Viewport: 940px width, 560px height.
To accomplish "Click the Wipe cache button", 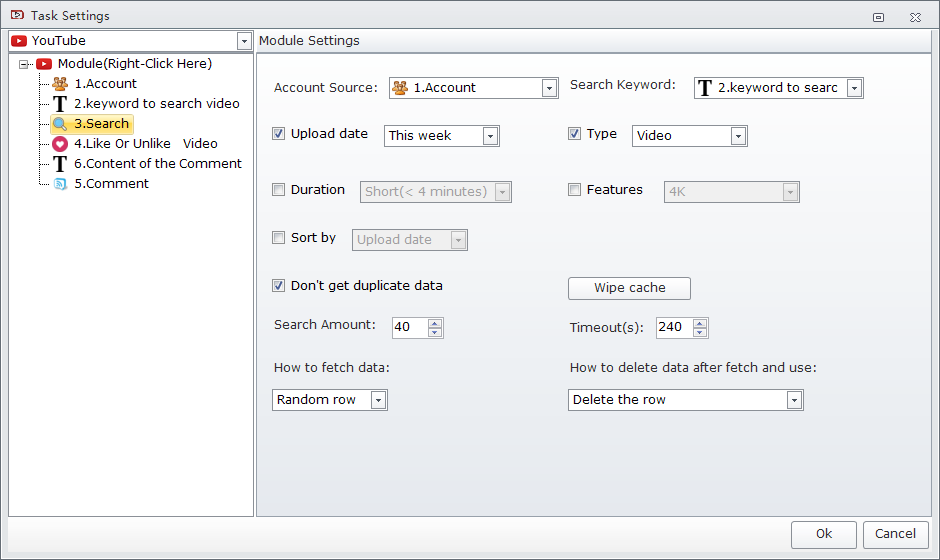I will pyautogui.click(x=629, y=288).
